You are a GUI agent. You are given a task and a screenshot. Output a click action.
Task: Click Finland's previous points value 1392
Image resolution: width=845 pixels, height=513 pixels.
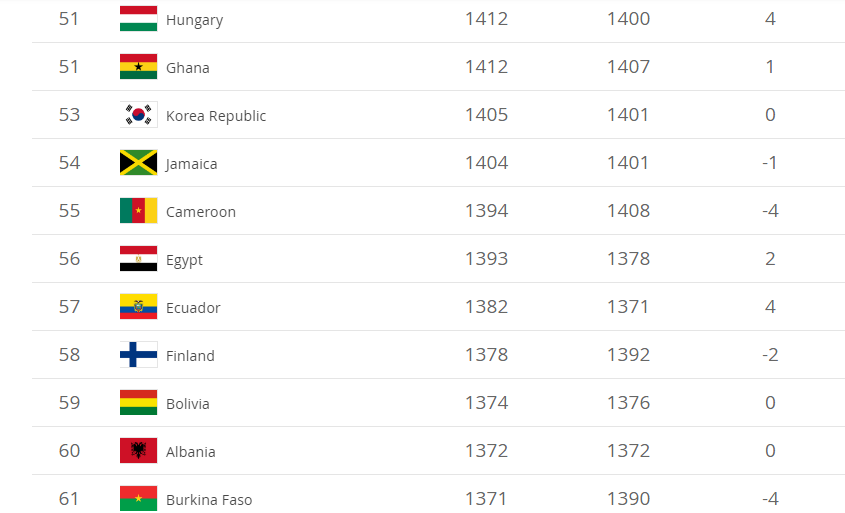628,355
